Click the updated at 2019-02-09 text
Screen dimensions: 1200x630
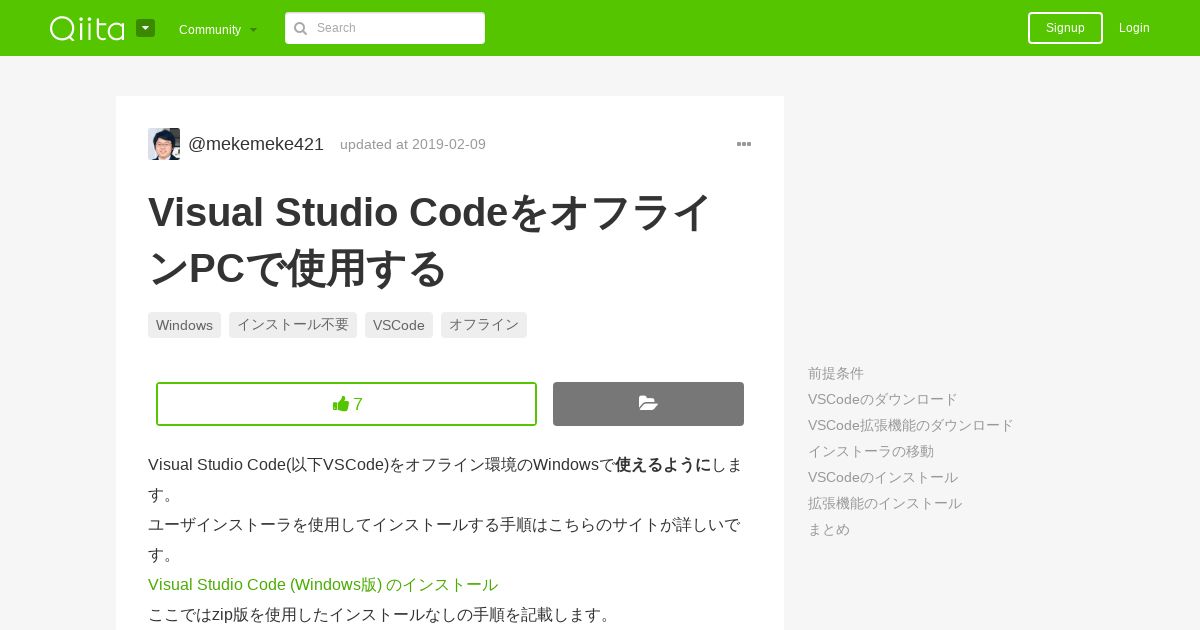click(413, 144)
